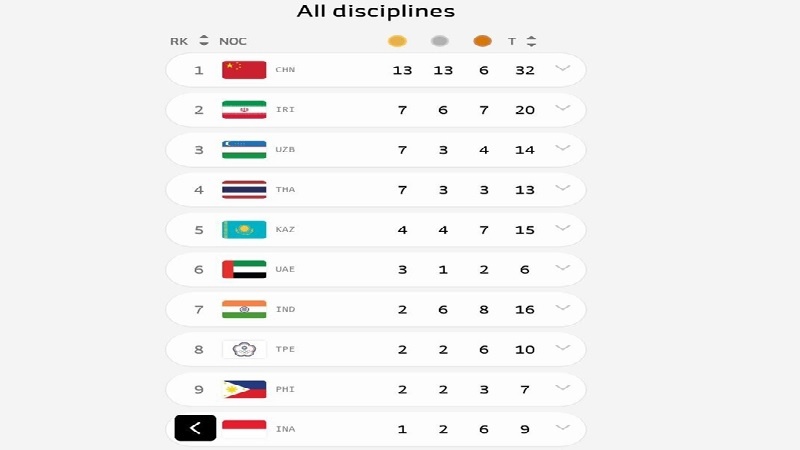The height and width of the screenshot is (450, 800).
Task: Click the Iran flag icon
Action: (244, 110)
